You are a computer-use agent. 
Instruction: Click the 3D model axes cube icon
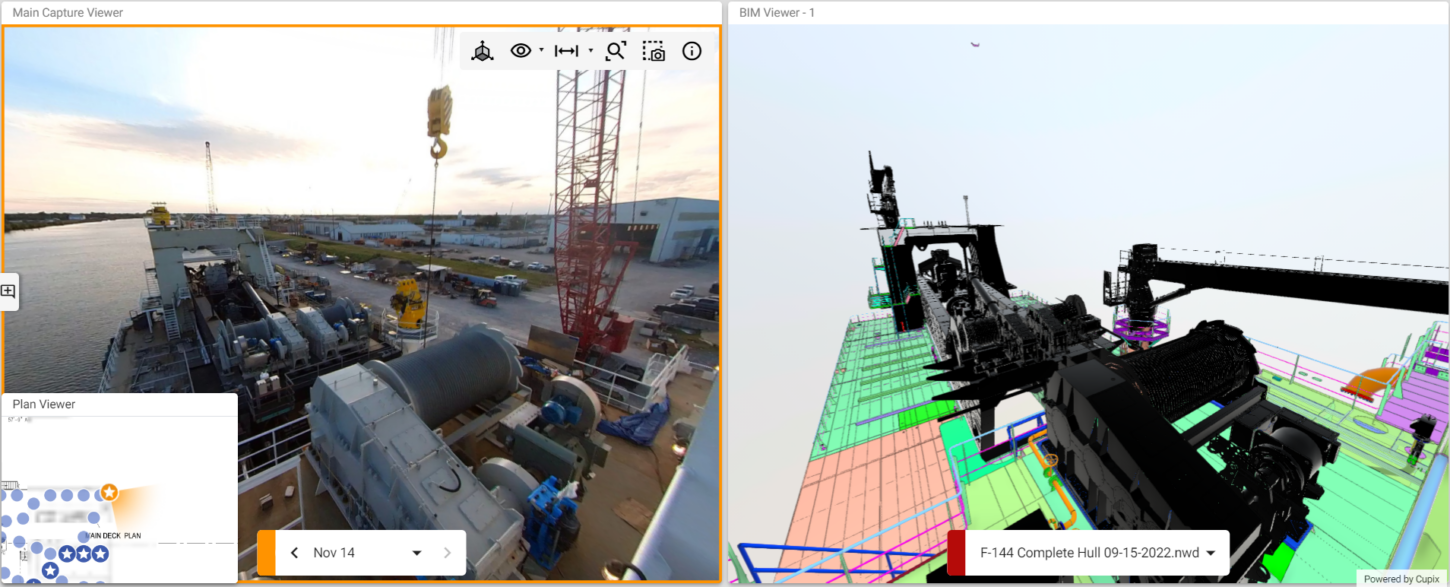(482, 51)
